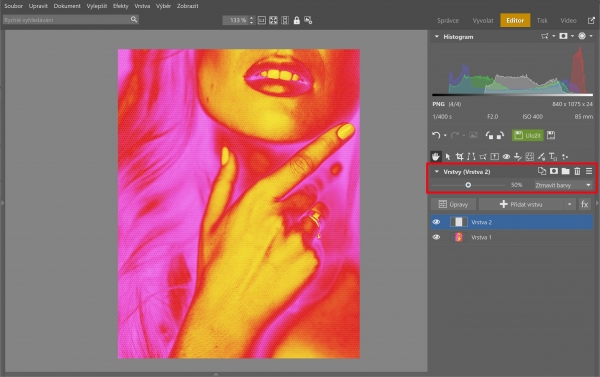The height and width of the screenshot is (377, 600).
Task: Switch to the Vyvolat tab
Action: 483,21
